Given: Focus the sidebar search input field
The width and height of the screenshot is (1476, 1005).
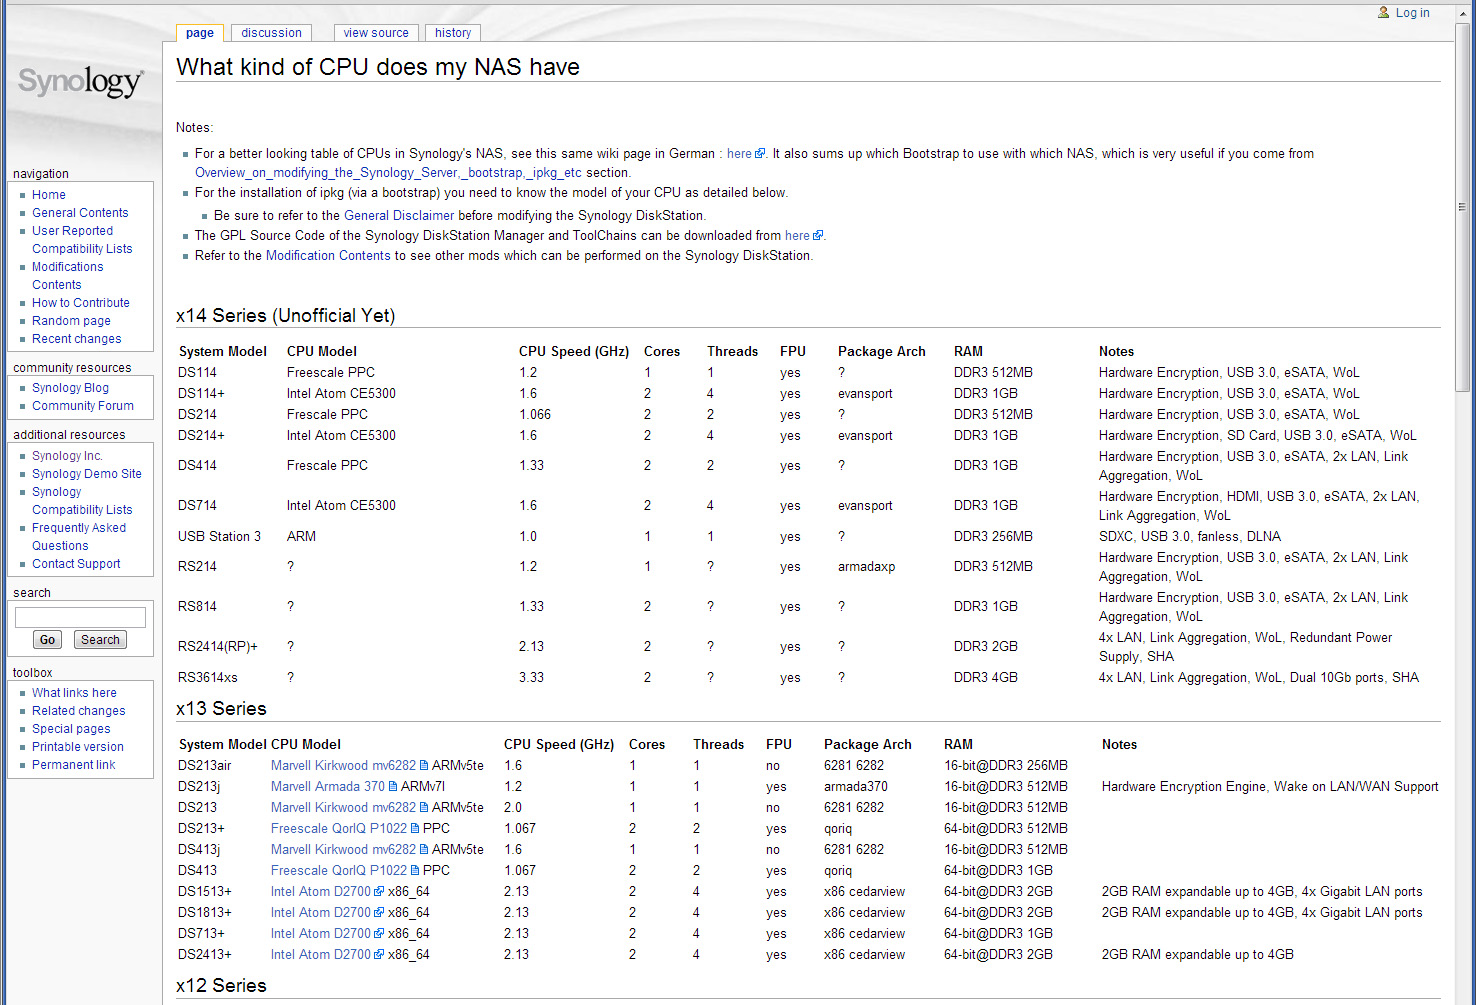Looking at the screenshot, I should pyautogui.click(x=80, y=617).
